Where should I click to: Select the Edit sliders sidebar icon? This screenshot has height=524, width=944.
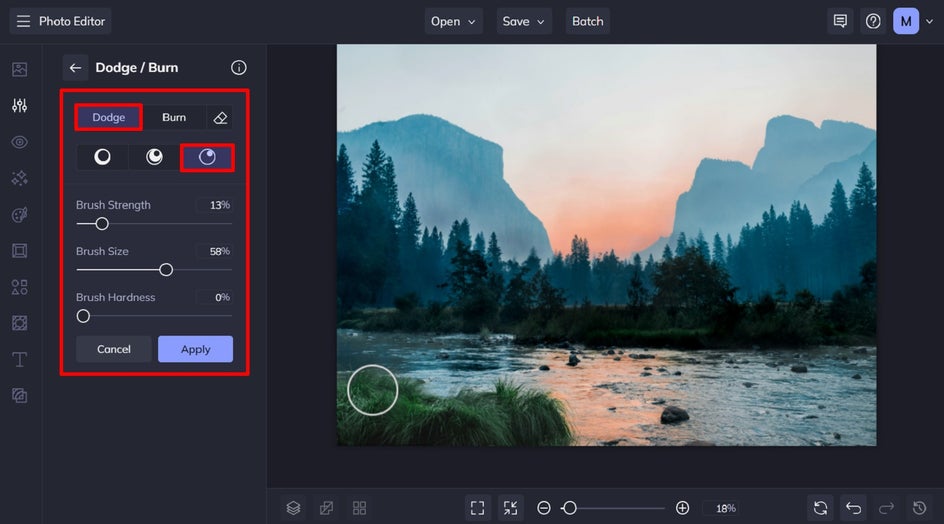point(19,105)
